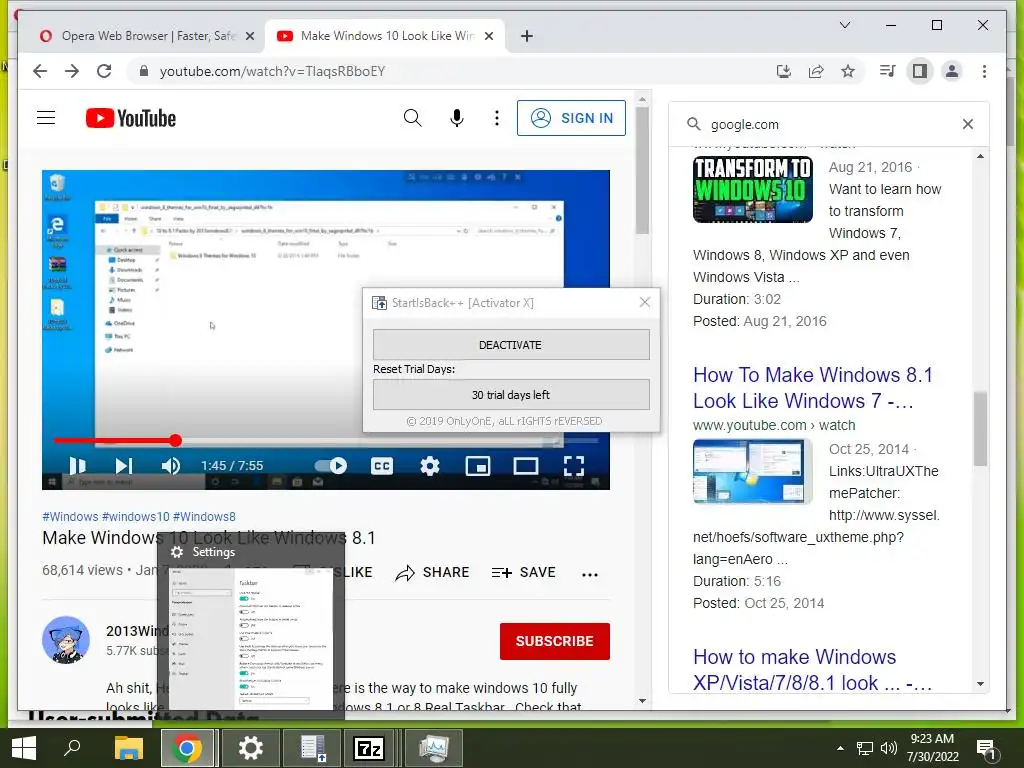Enable miniplayer mode

click(x=478, y=466)
